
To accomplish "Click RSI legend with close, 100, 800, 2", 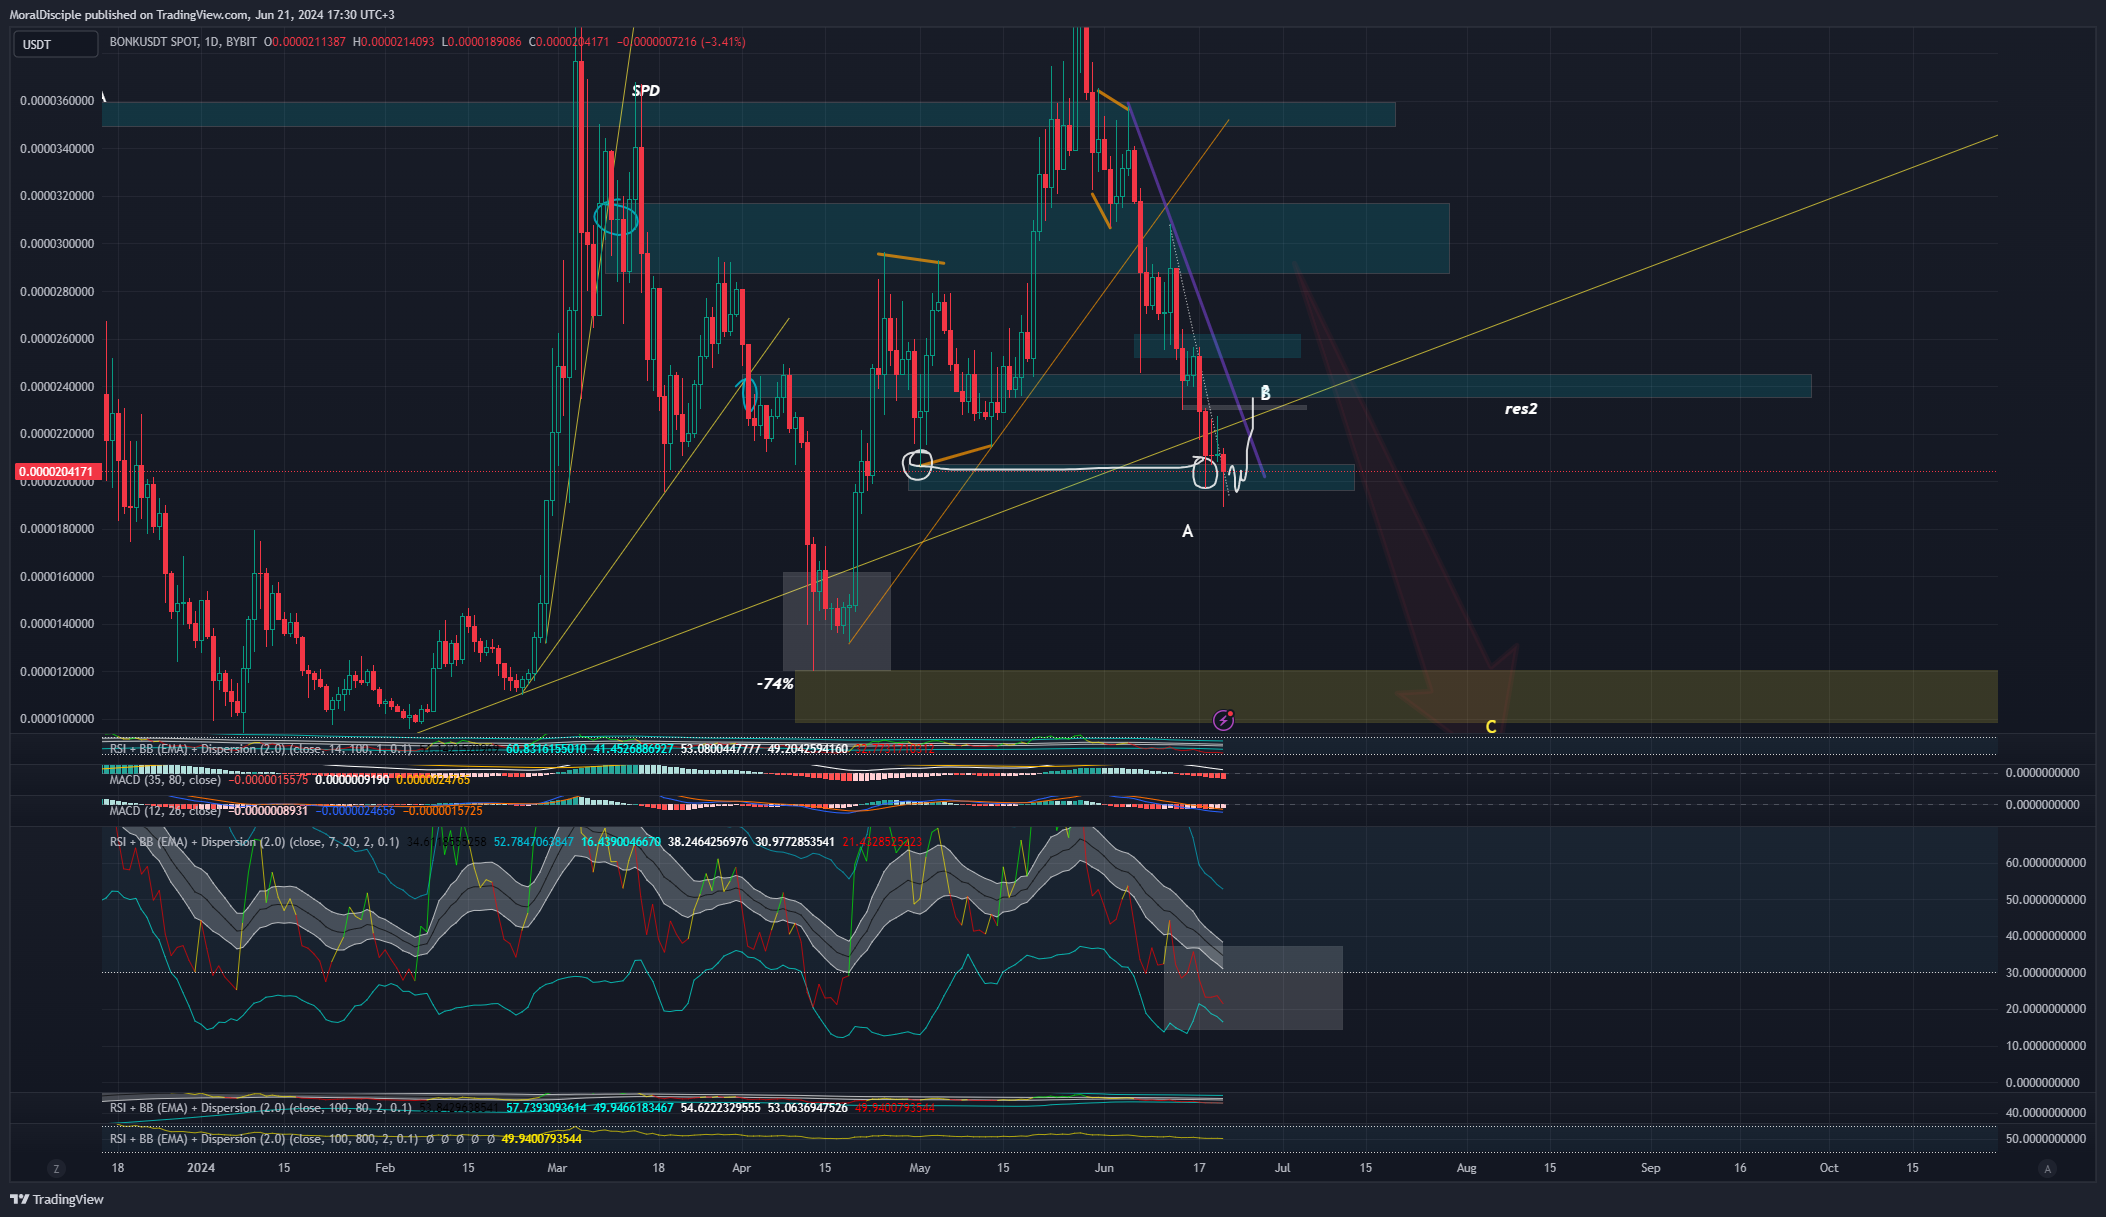I will 263,1139.
